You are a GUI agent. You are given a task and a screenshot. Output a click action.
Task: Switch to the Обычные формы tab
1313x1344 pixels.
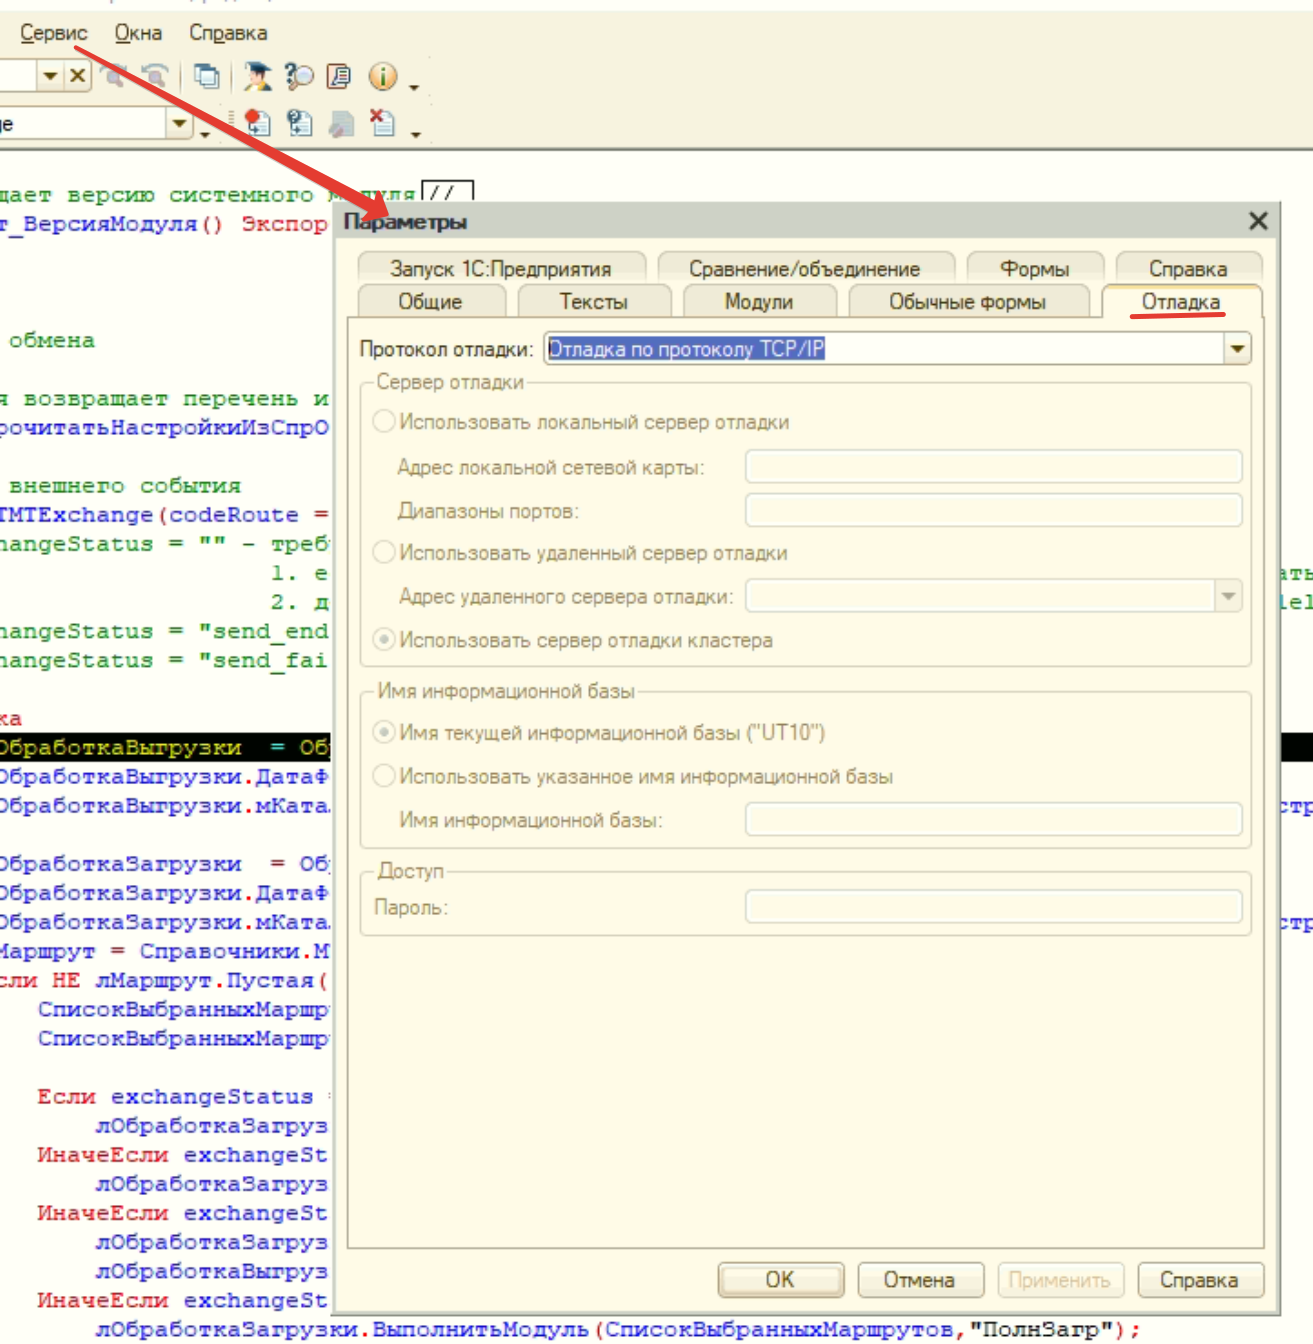click(x=967, y=301)
